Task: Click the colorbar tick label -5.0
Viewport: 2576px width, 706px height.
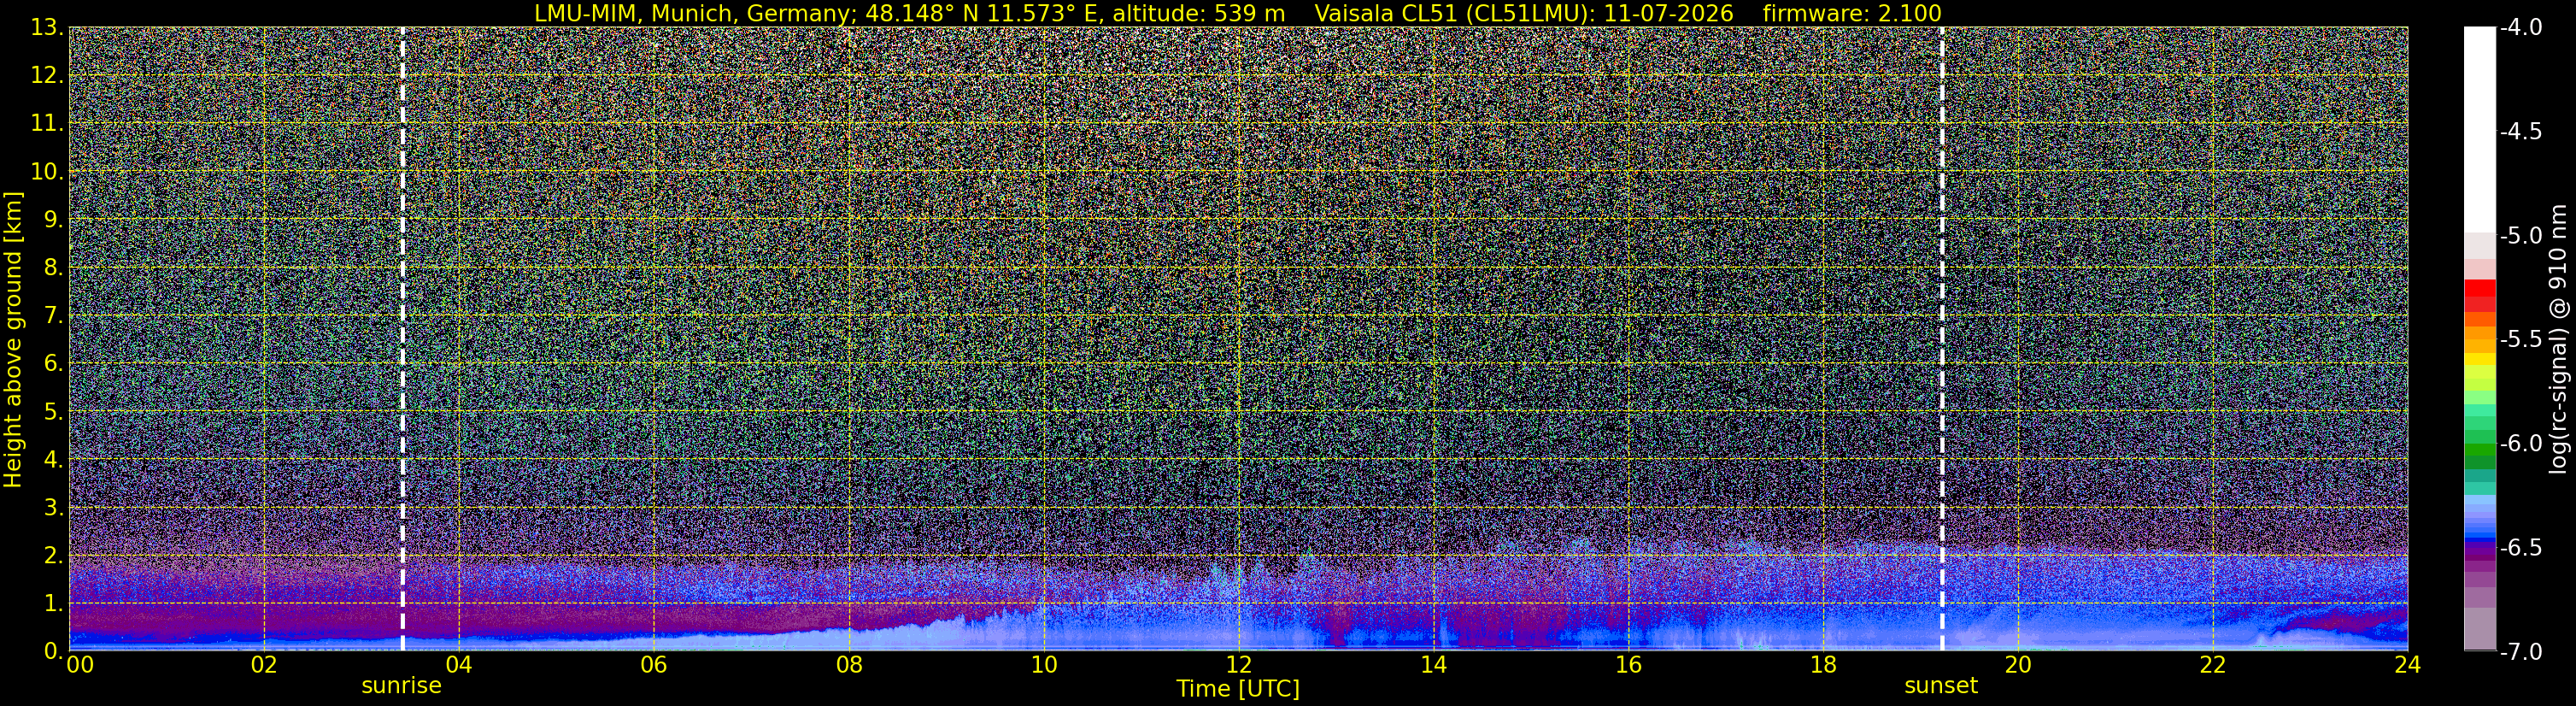Action: [2521, 236]
